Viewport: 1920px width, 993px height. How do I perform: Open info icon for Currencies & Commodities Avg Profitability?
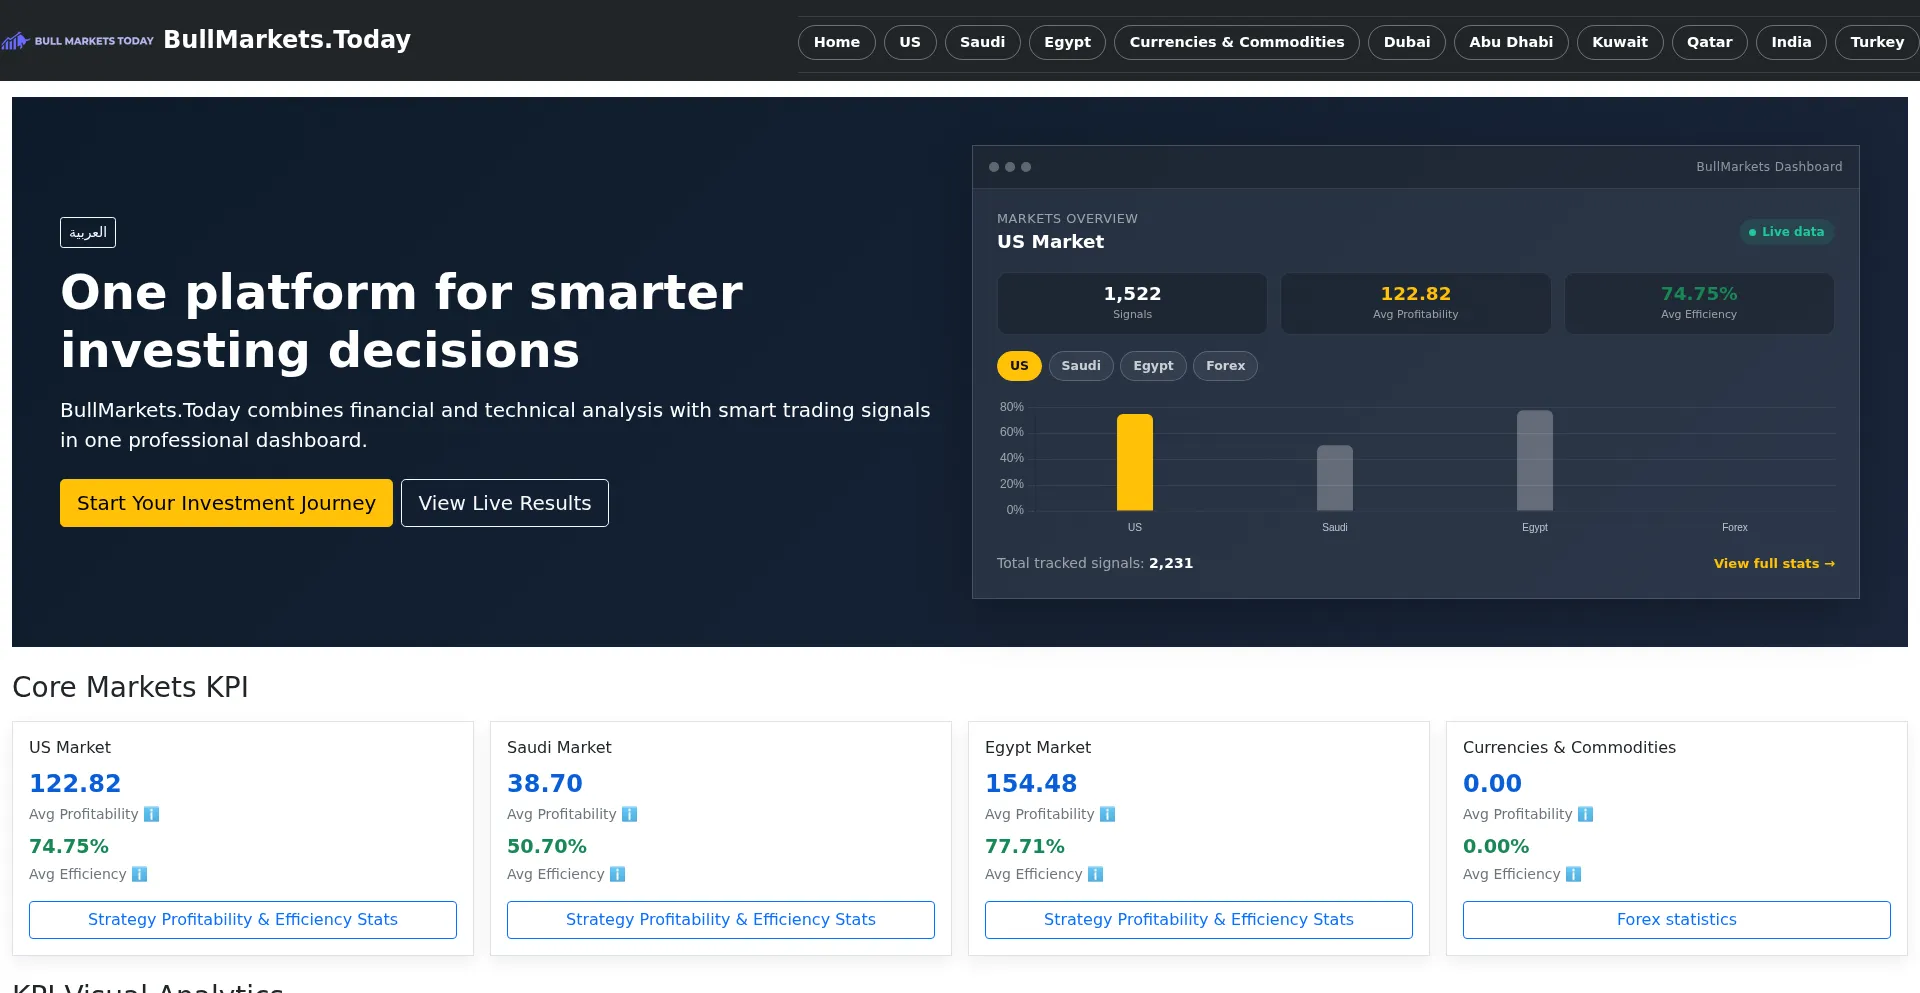1585,814
